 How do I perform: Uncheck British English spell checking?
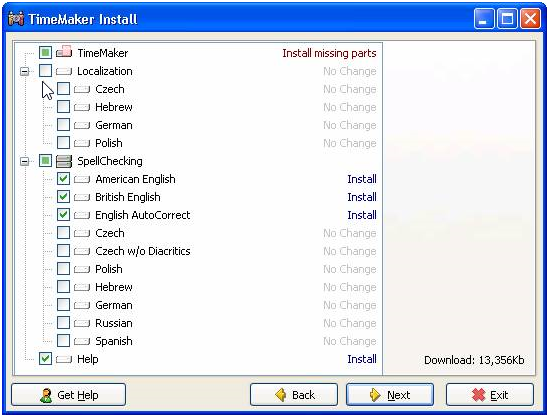pos(63,197)
